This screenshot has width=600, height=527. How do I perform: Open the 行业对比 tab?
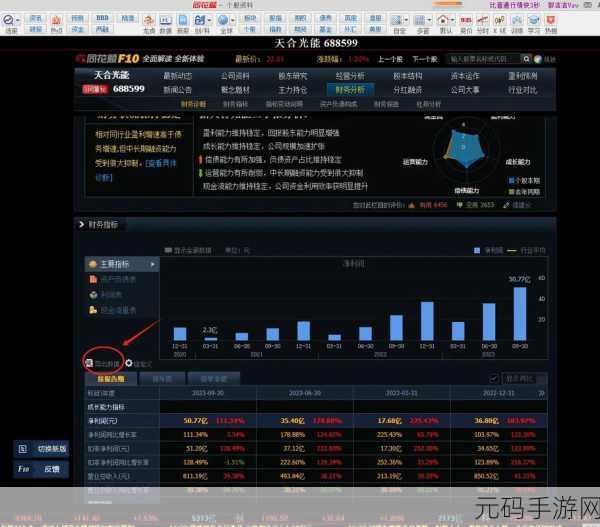[x=523, y=90]
